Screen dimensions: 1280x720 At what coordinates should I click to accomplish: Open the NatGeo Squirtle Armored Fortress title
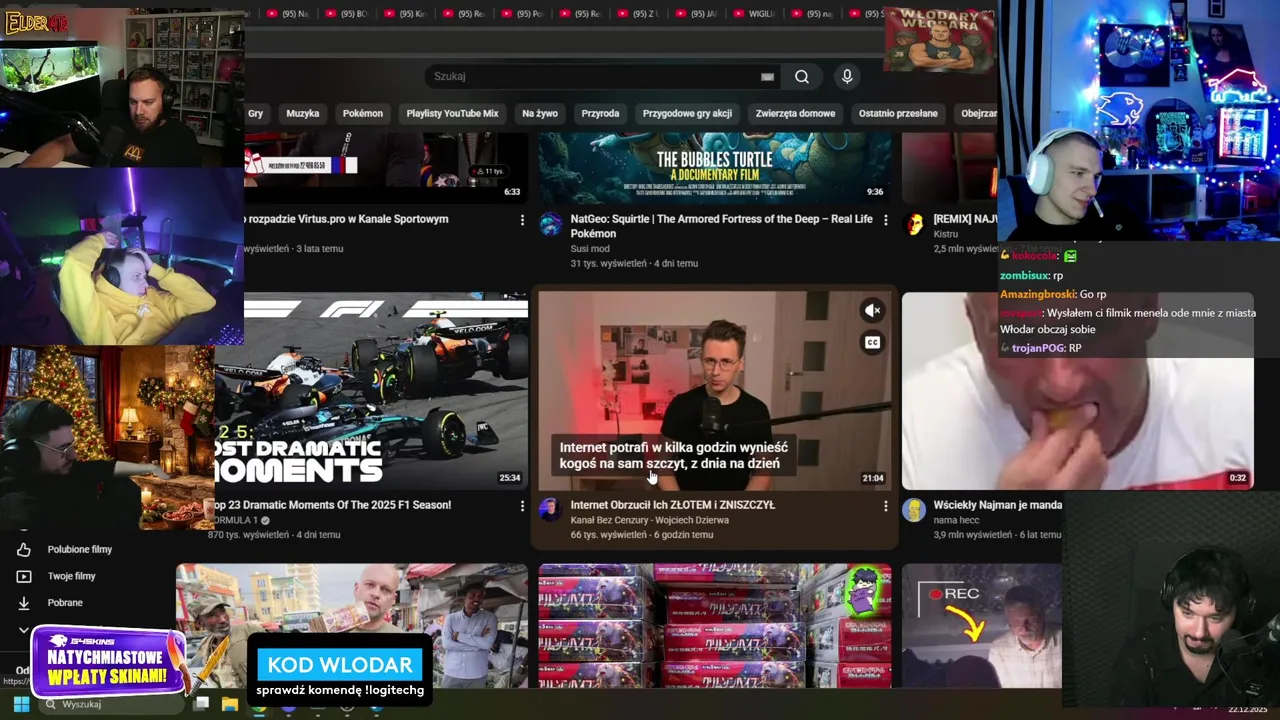click(x=721, y=226)
